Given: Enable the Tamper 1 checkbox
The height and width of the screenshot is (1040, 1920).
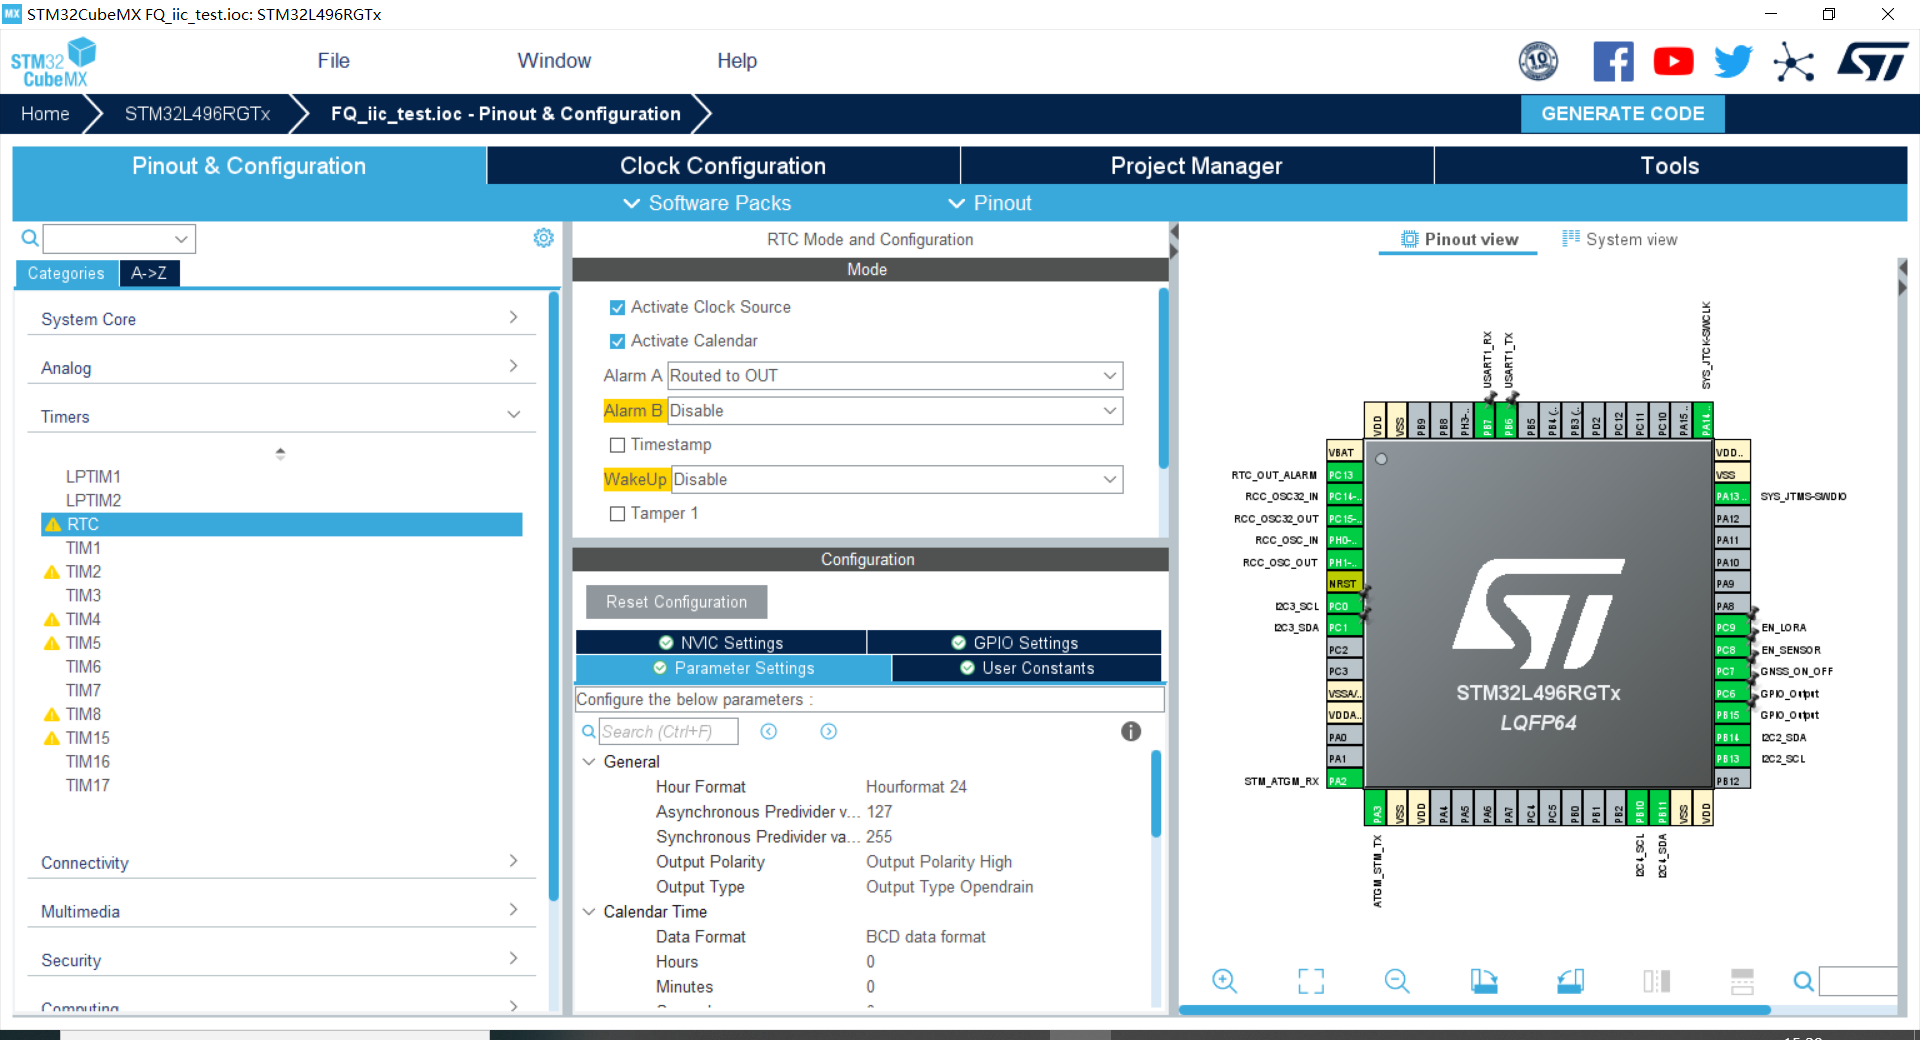Looking at the screenshot, I should pos(617,514).
